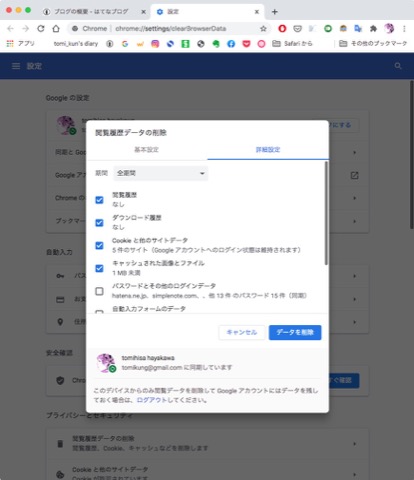Expand the payment card row arrow
The width and height of the screenshot is (414, 480).
(354, 299)
